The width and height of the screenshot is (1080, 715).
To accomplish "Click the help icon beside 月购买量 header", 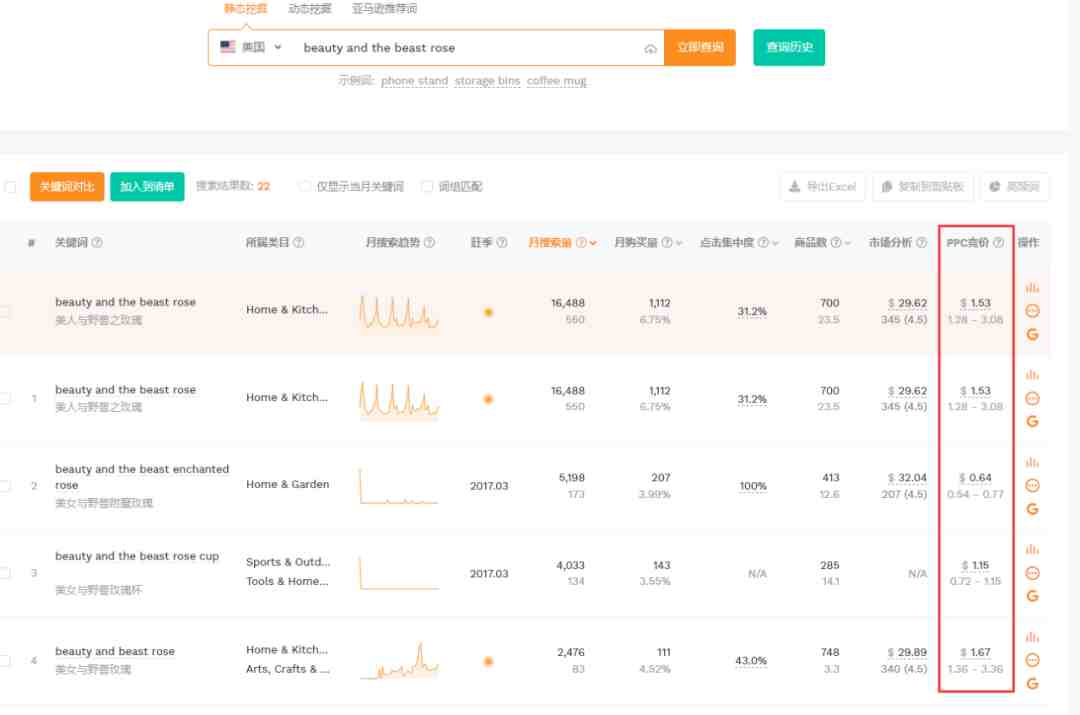I will pos(666,242).
